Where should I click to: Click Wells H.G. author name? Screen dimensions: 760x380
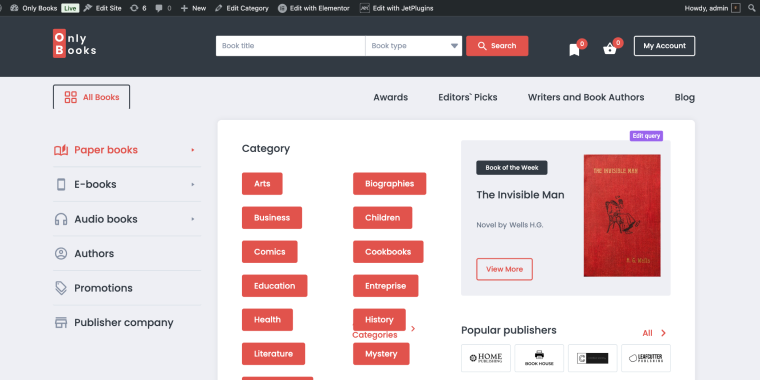click(x=526, y=225)
